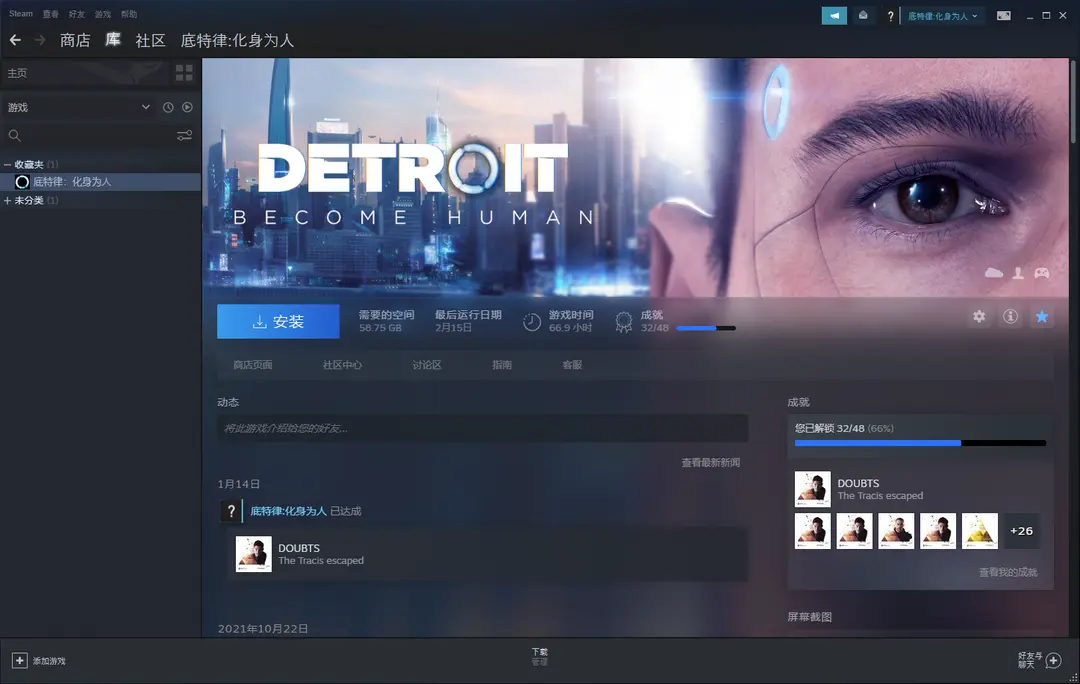Open the 社区中心 tab

pos(342,365)
